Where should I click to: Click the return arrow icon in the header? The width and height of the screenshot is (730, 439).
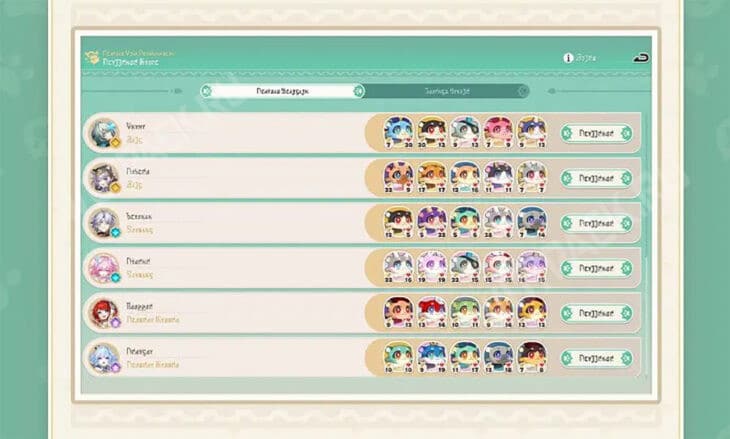pyautogui.click(x=641, y=58)
